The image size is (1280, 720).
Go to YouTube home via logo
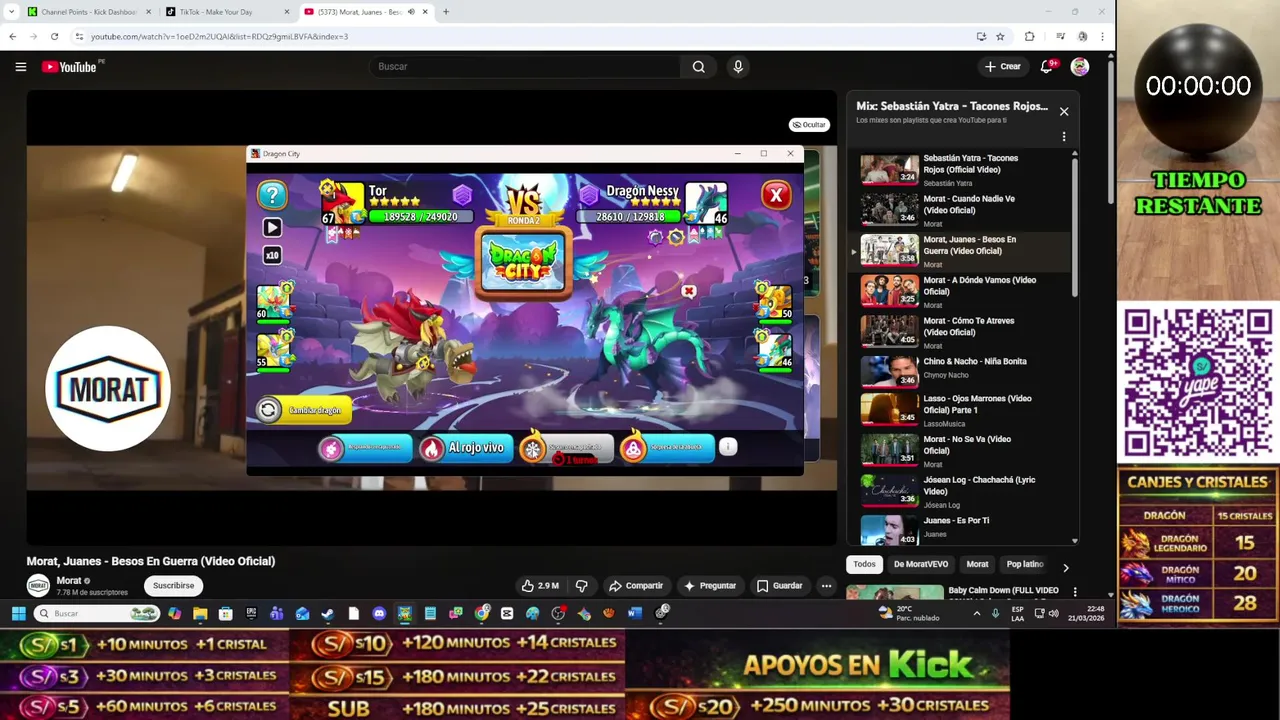70,67
